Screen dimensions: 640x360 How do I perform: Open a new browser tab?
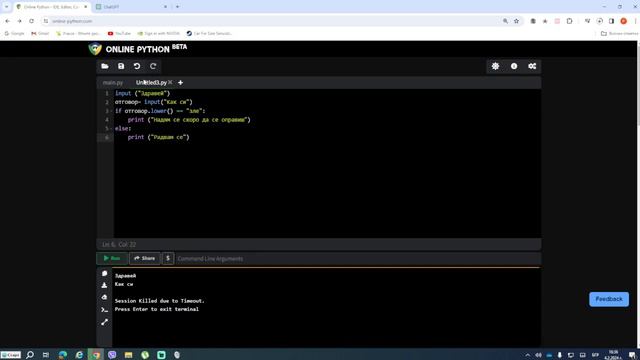click(177, 7)
